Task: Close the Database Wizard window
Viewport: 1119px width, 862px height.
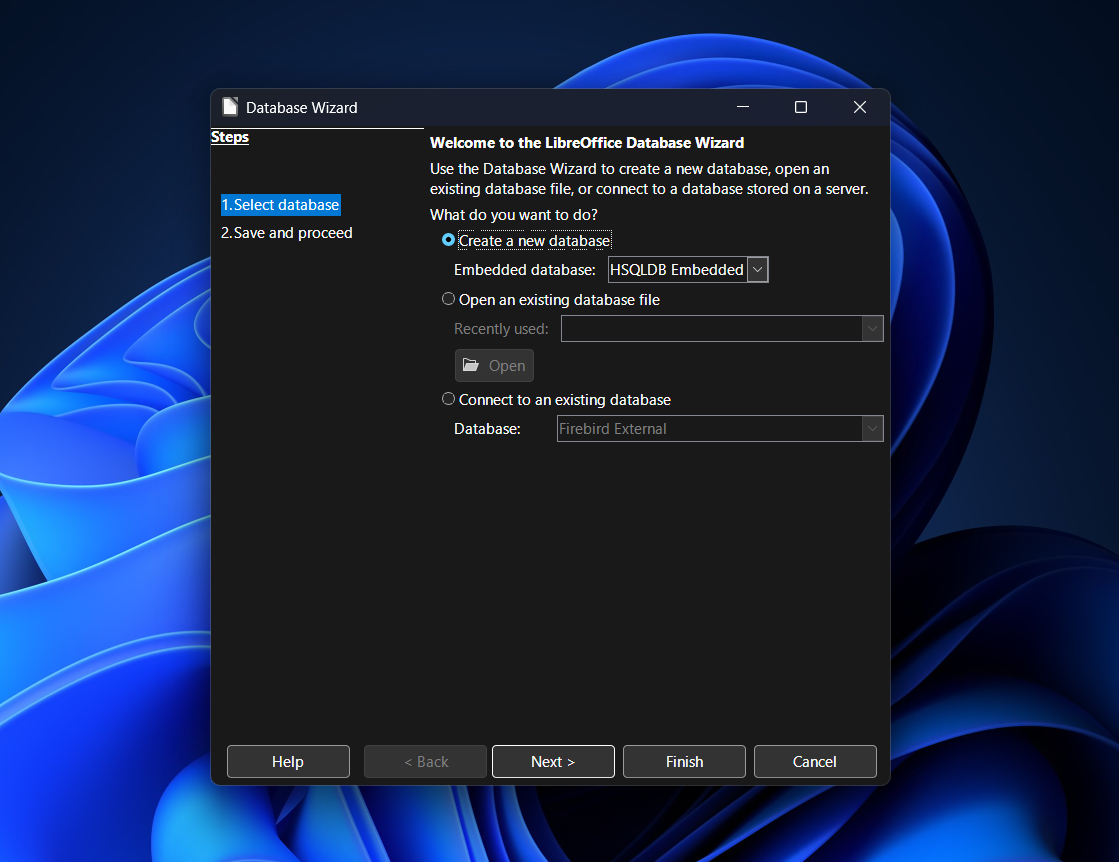Action: 860,107
